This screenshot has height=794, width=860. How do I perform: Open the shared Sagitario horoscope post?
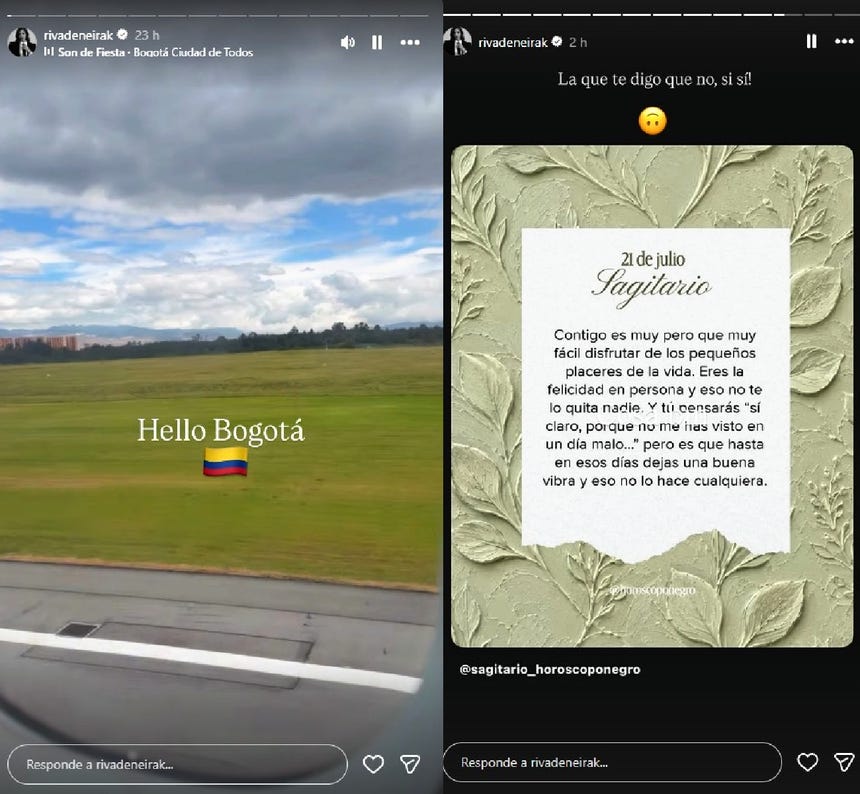tap(652, 396)
